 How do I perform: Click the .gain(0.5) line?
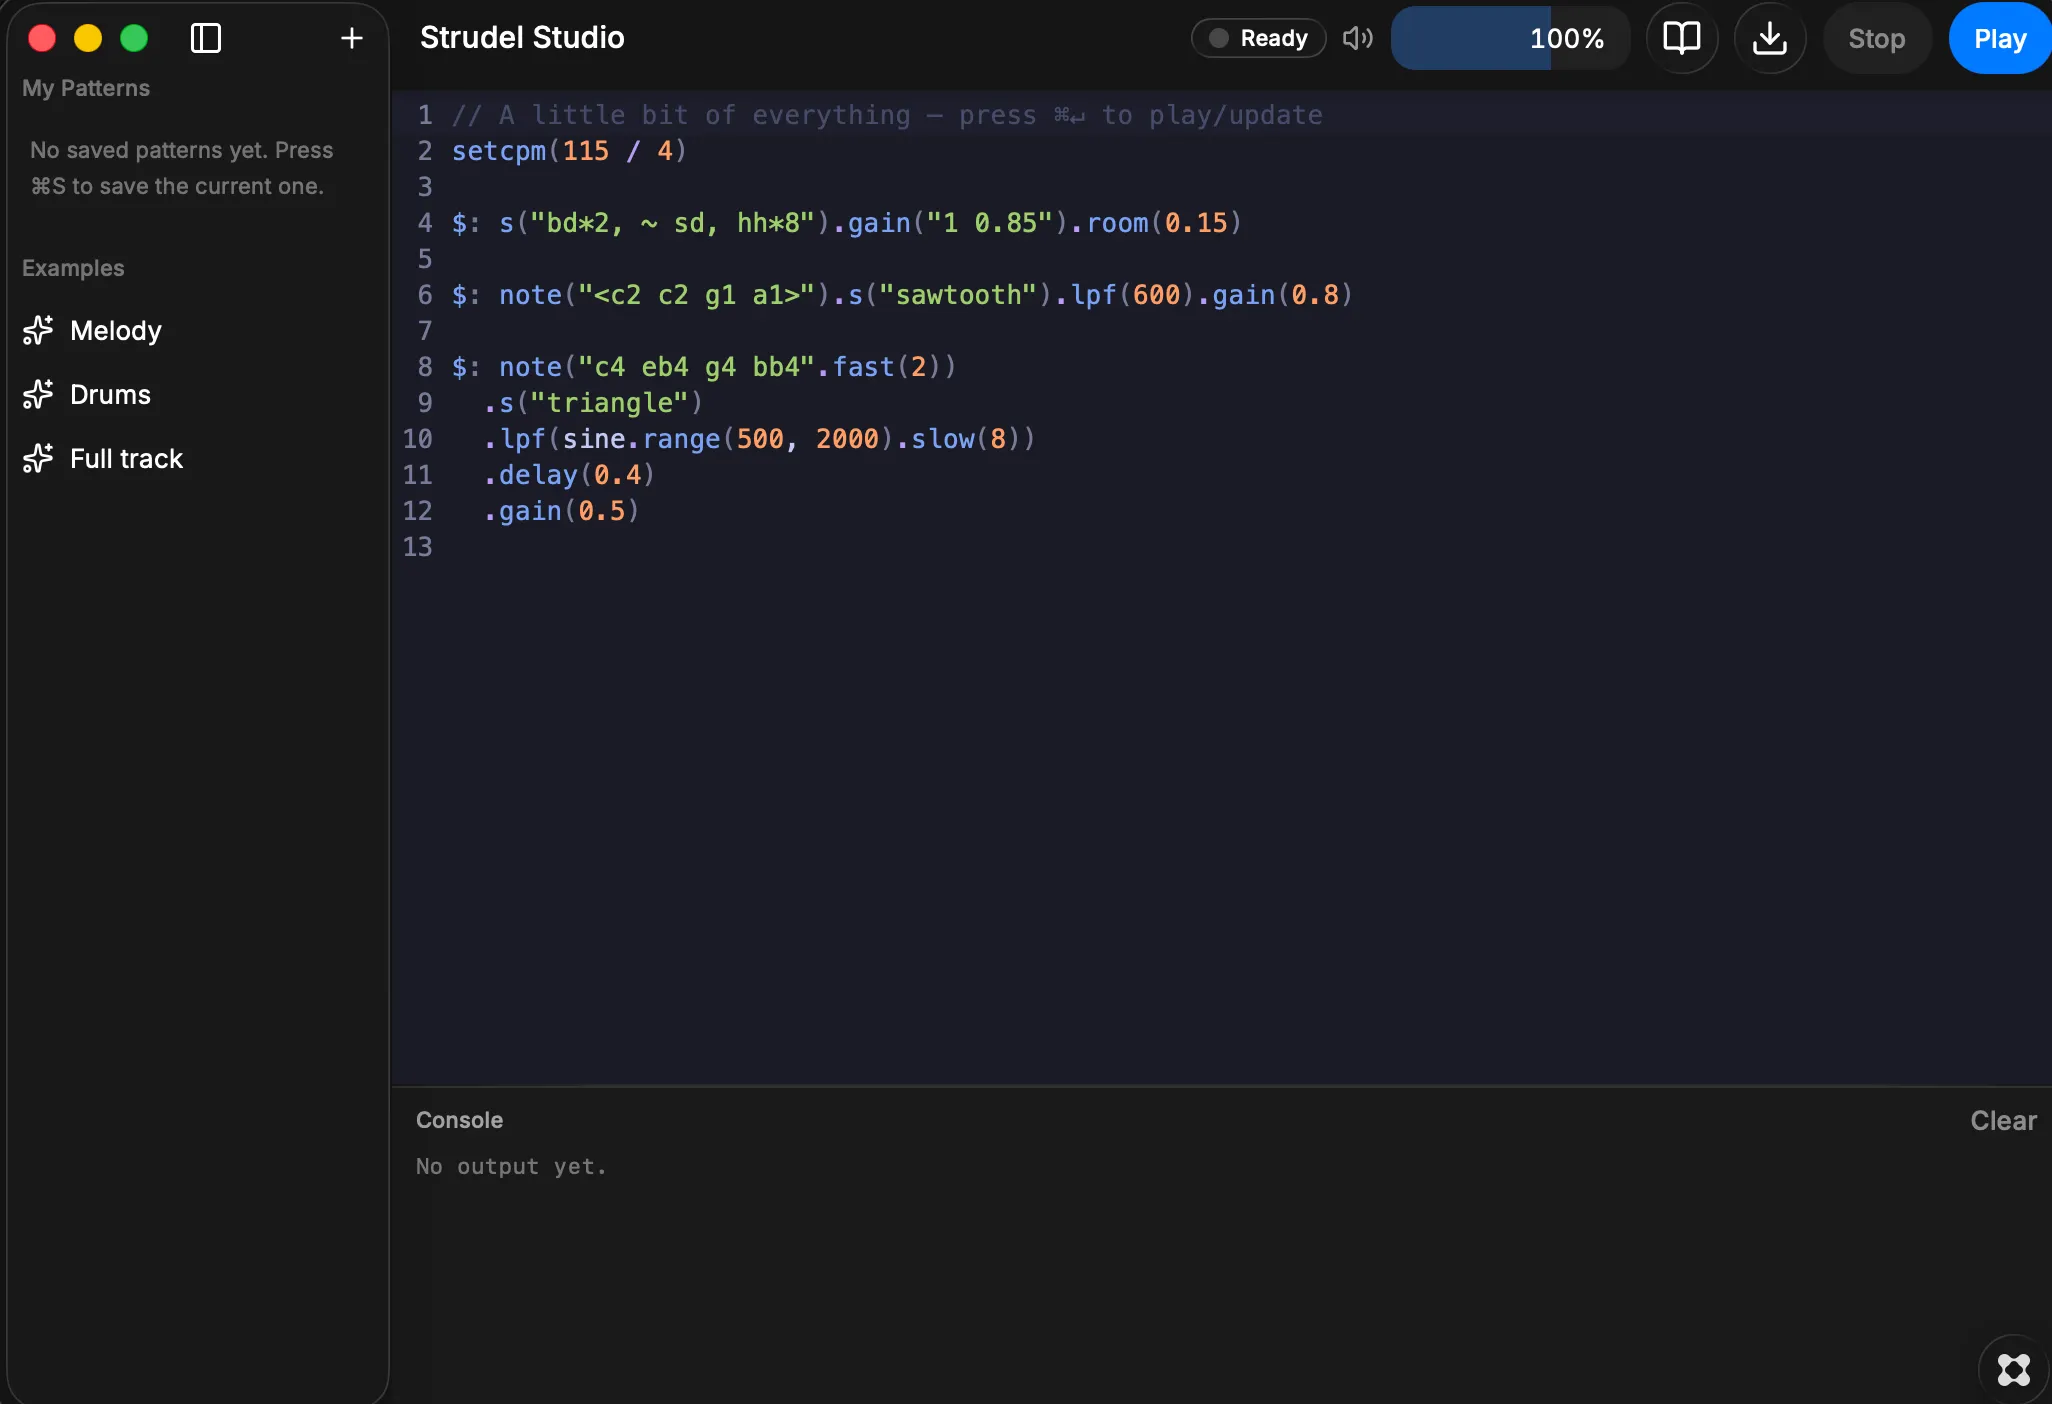pyautogui.click(x=561, y=511)
